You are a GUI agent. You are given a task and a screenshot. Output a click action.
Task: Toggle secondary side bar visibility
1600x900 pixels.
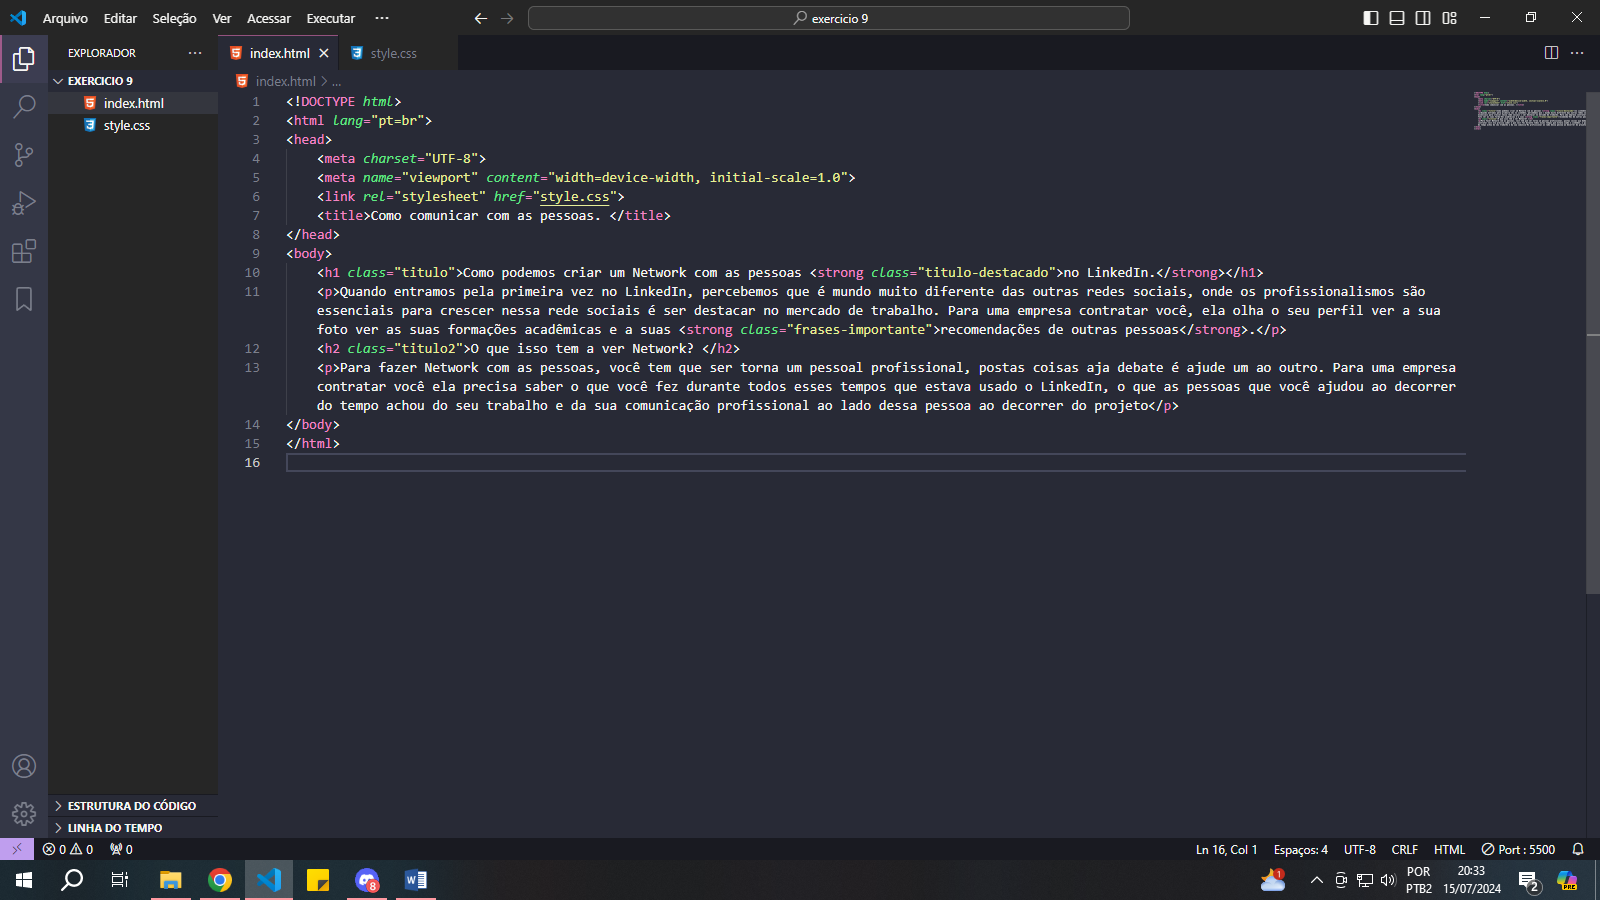coord(1423,18)
